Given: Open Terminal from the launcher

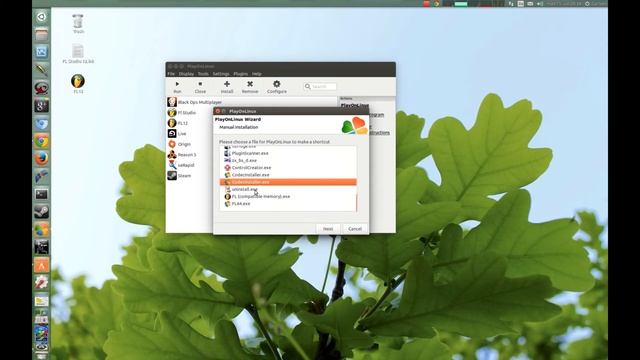Looking at the screenshot, I should click(41, 194).
